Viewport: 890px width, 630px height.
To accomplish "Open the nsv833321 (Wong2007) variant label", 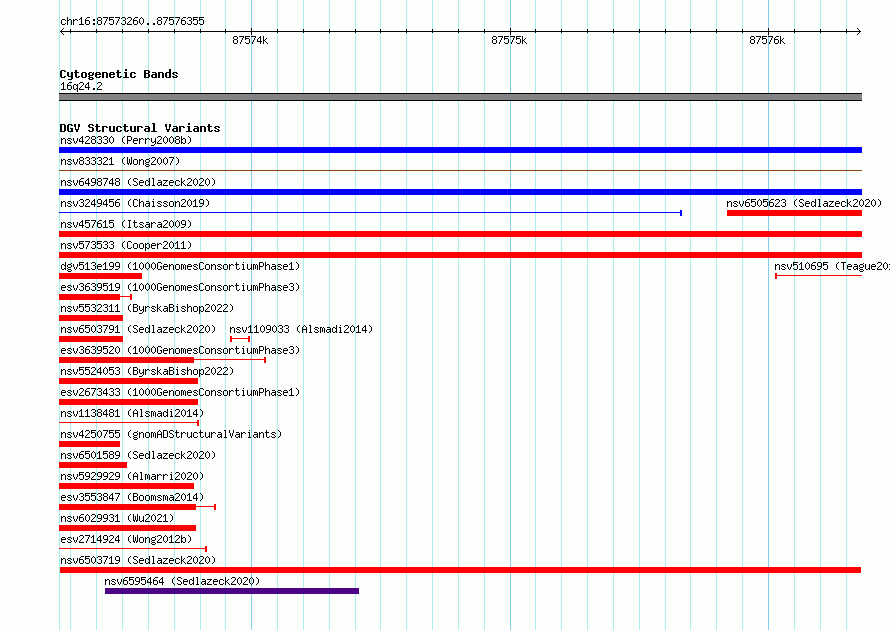I will pos(120,161).
